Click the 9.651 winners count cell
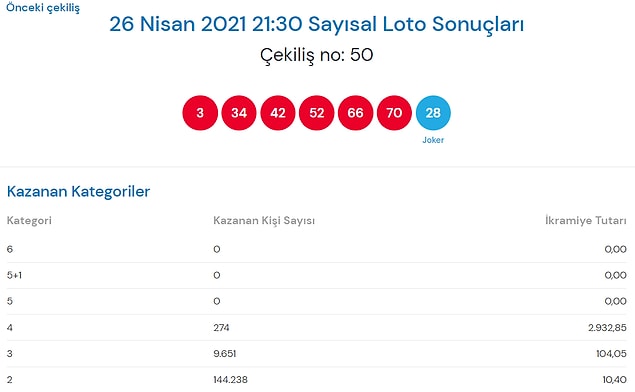 coord(225,354)
